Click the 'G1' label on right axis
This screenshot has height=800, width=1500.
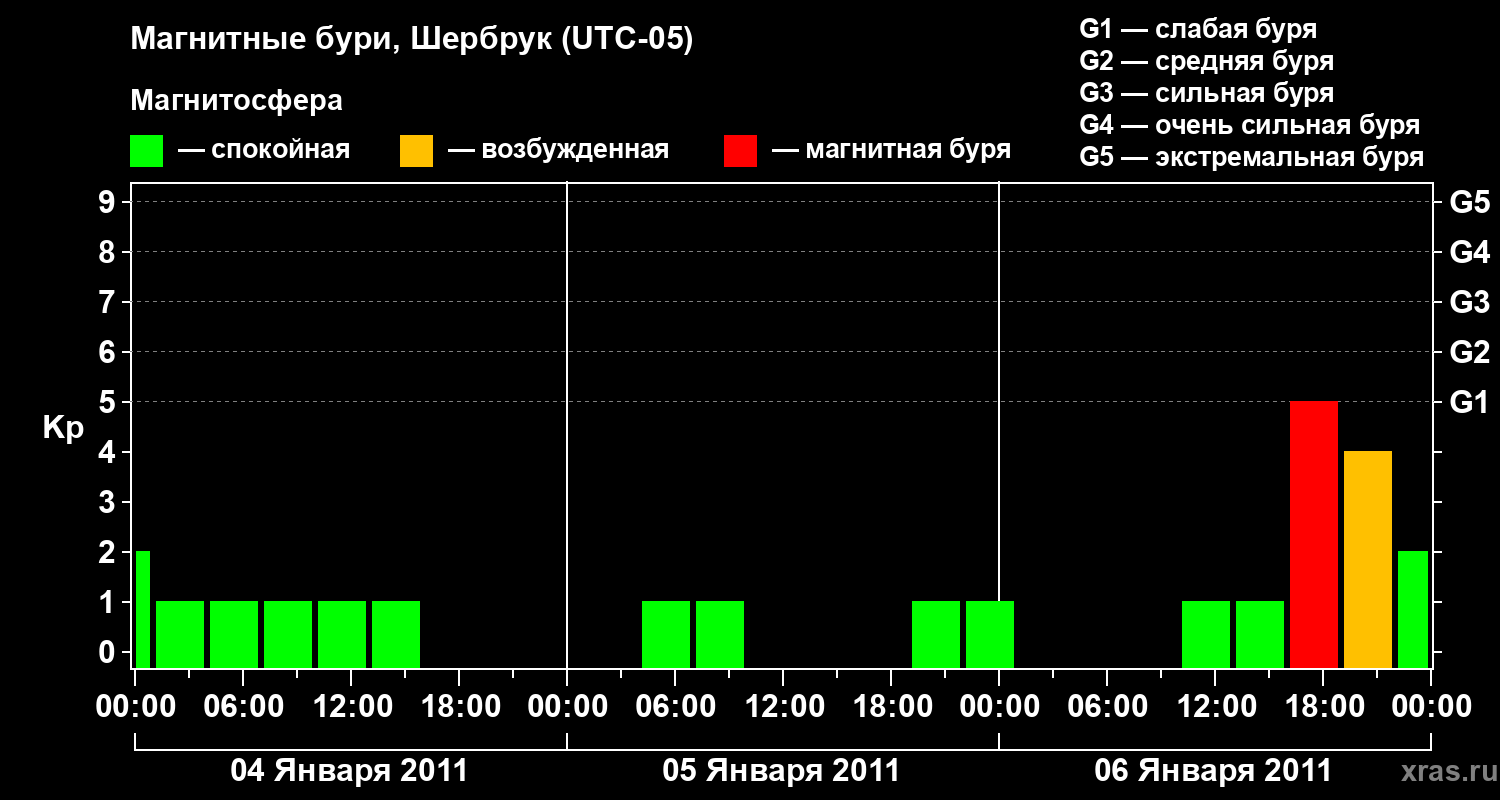[1469, 402]
